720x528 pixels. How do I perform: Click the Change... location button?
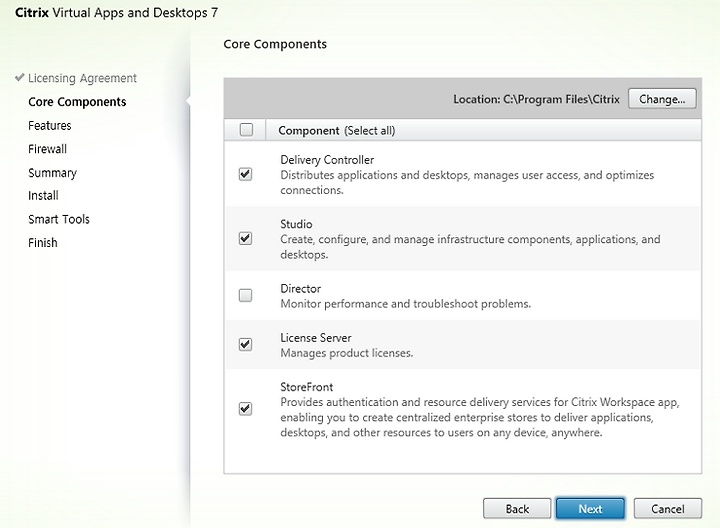(662, 99)
